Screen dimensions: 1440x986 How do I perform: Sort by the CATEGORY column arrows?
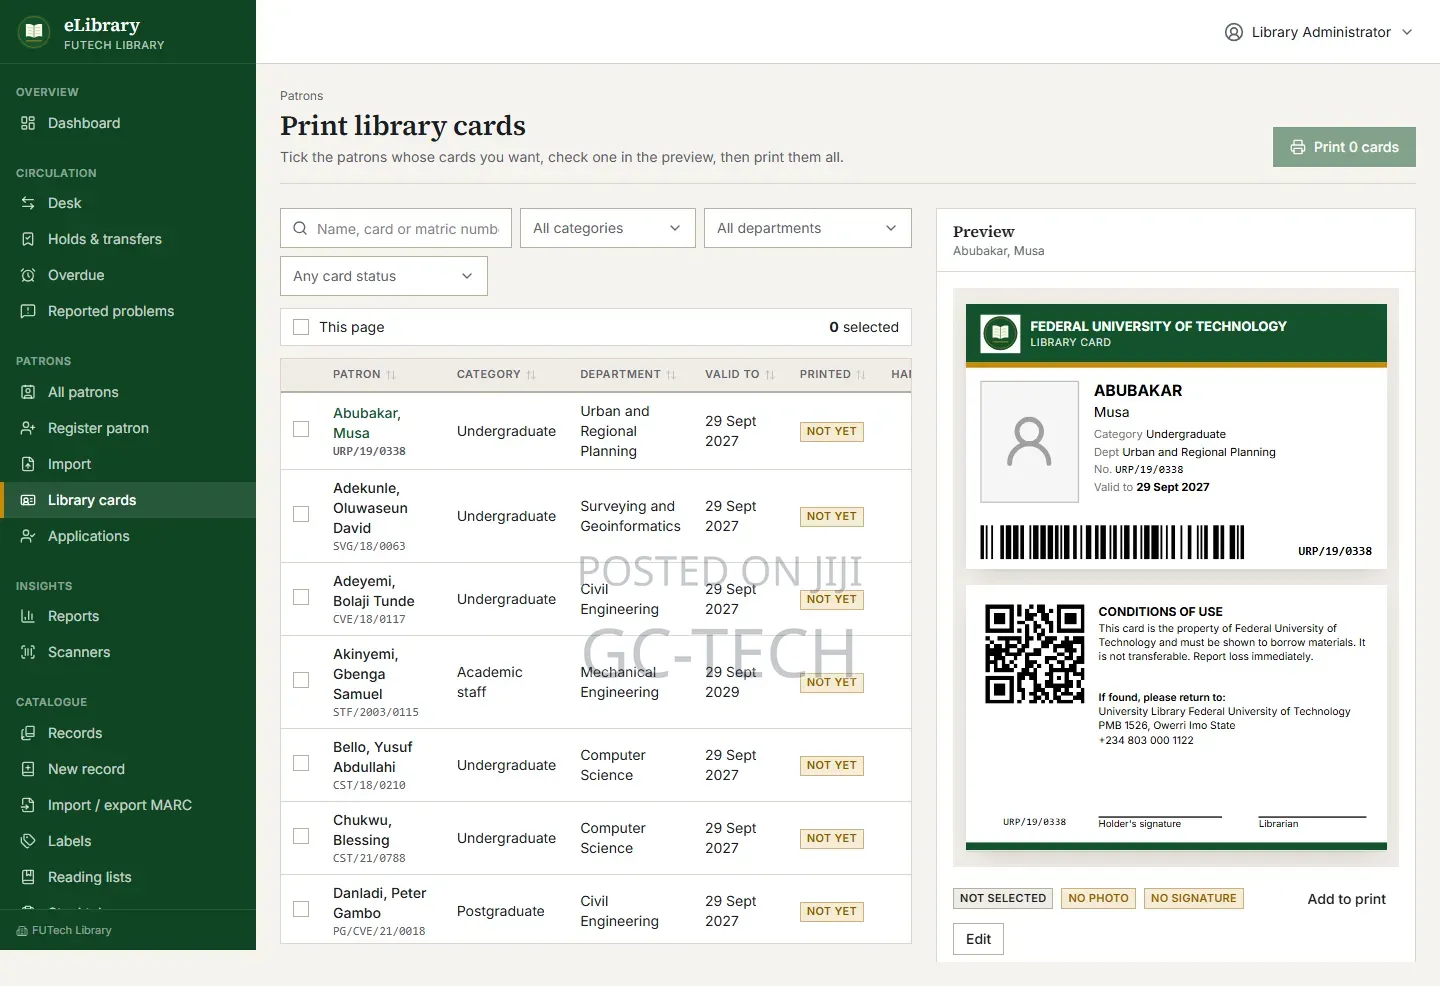[x=531, y=375]
